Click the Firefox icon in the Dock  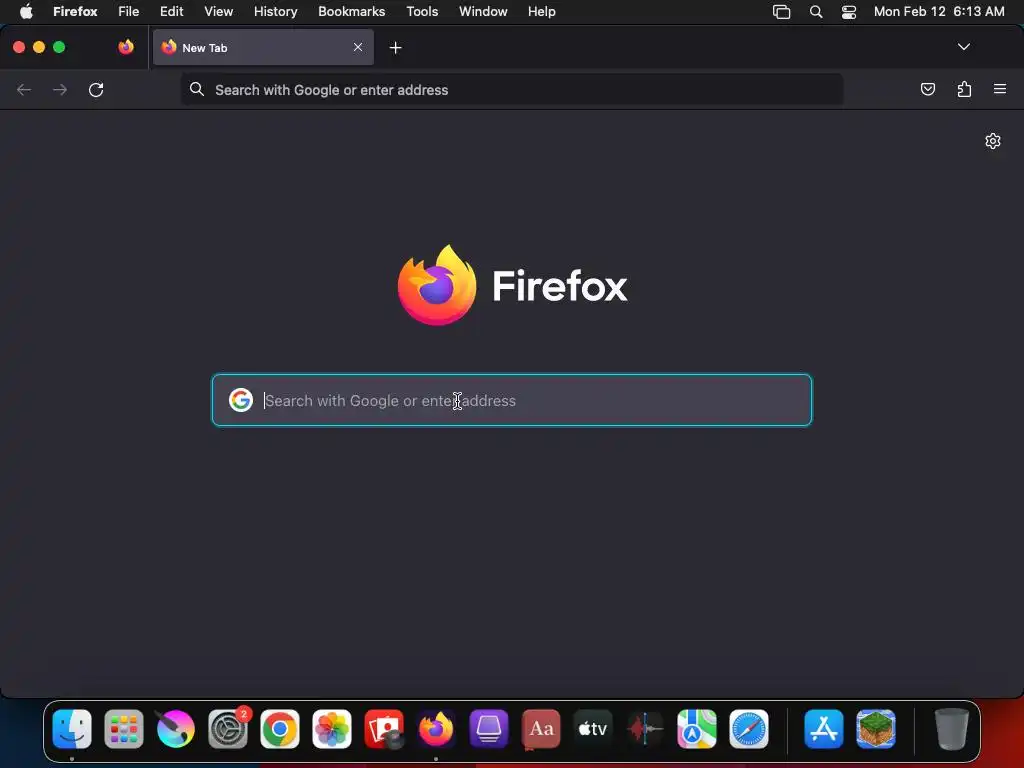(436, 729)
